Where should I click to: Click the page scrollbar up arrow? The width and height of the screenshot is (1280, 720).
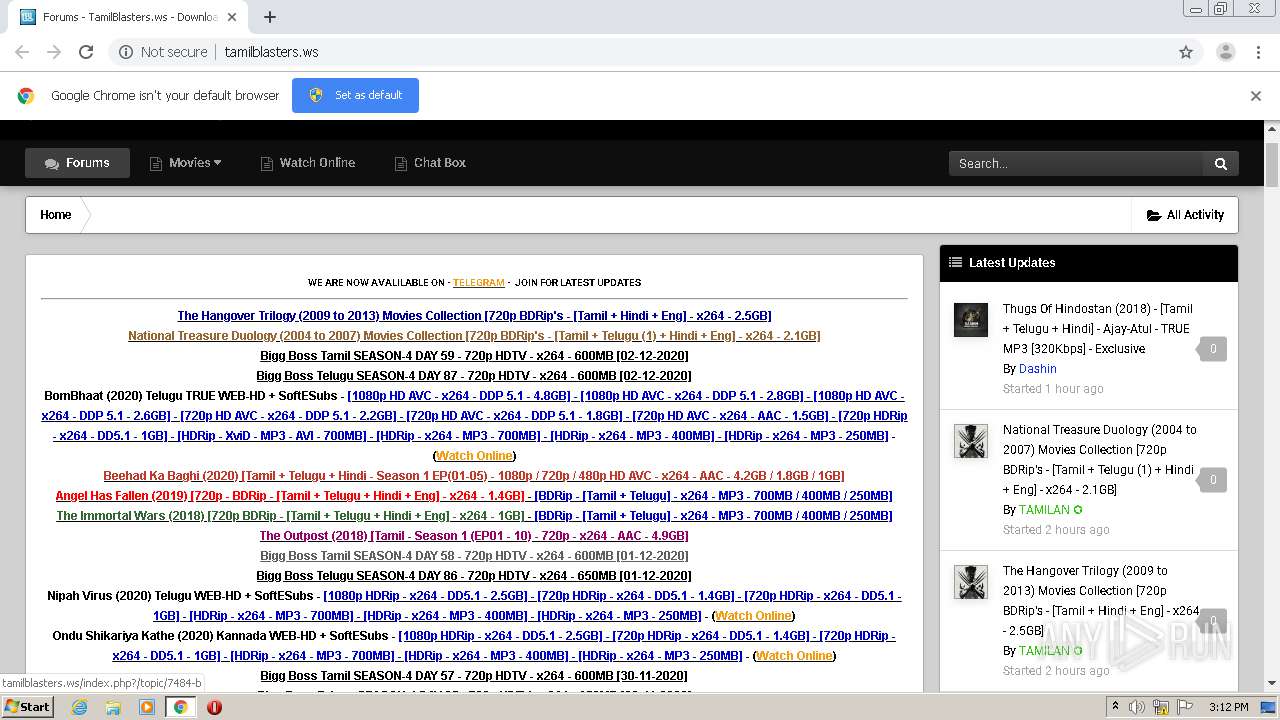(x=1272, y=129)
